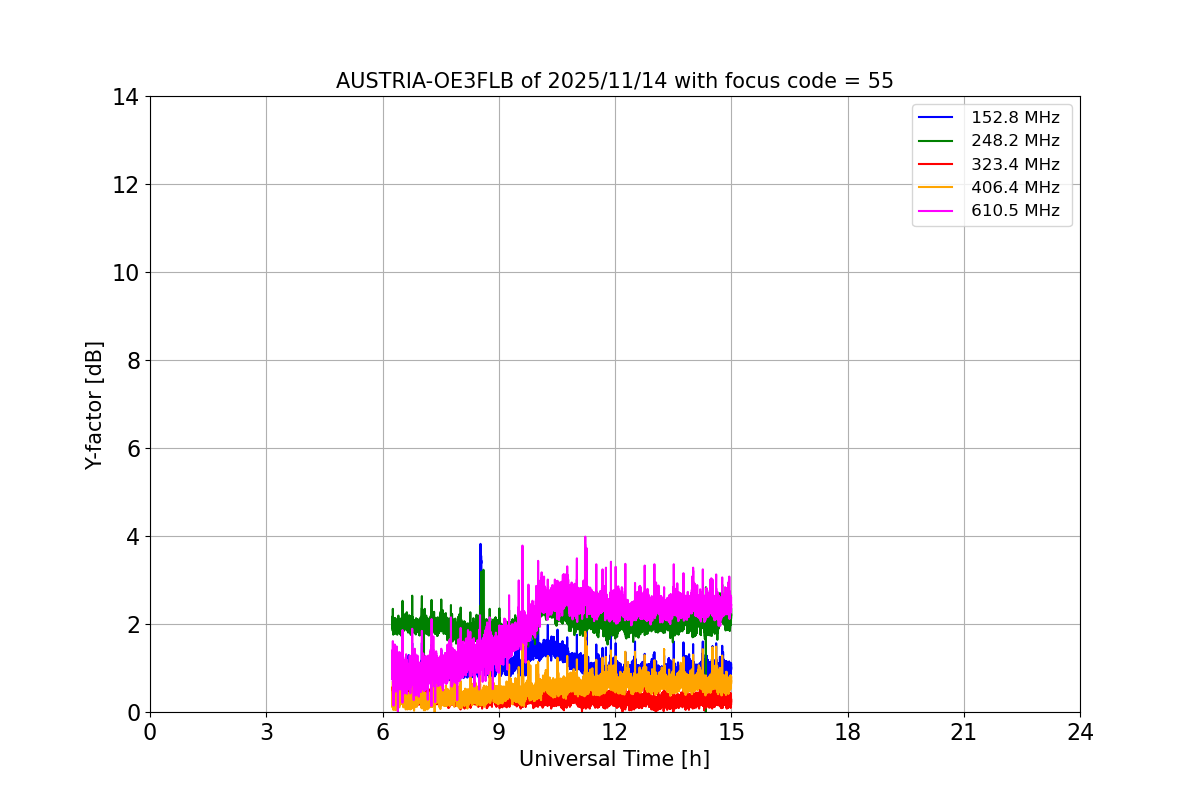Select the '406.4 MHz' legend label
The width and height of the screenshot is (1200, 800).
1015,187
